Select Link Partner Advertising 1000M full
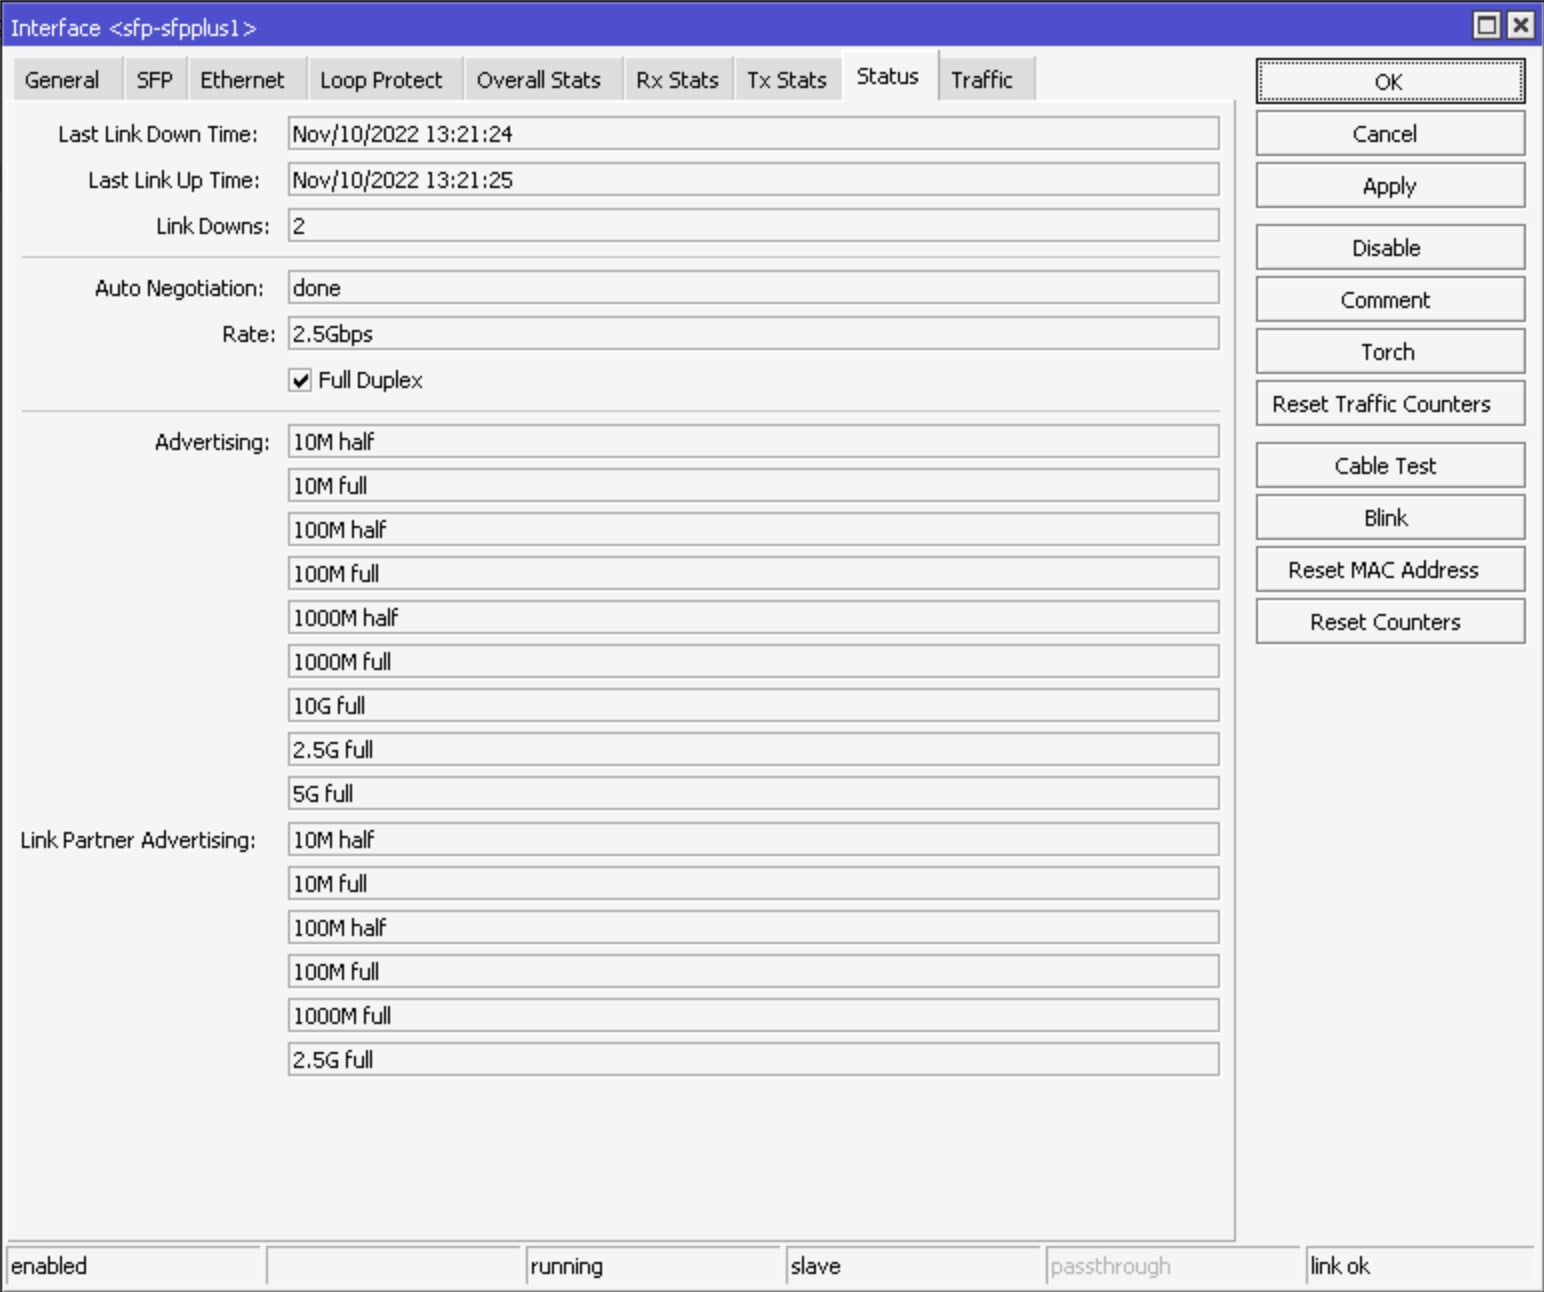 pos(753,1016)
